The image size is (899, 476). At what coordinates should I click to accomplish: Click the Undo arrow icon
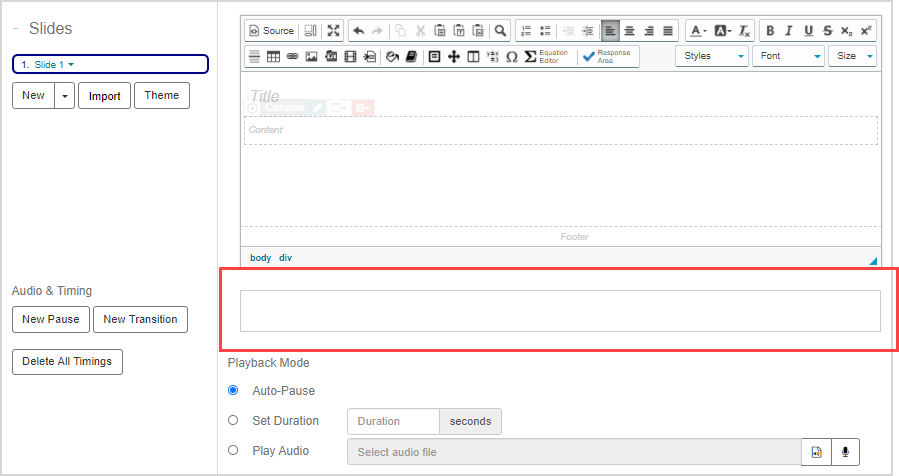pyautogui.click(x=359, y=31)
